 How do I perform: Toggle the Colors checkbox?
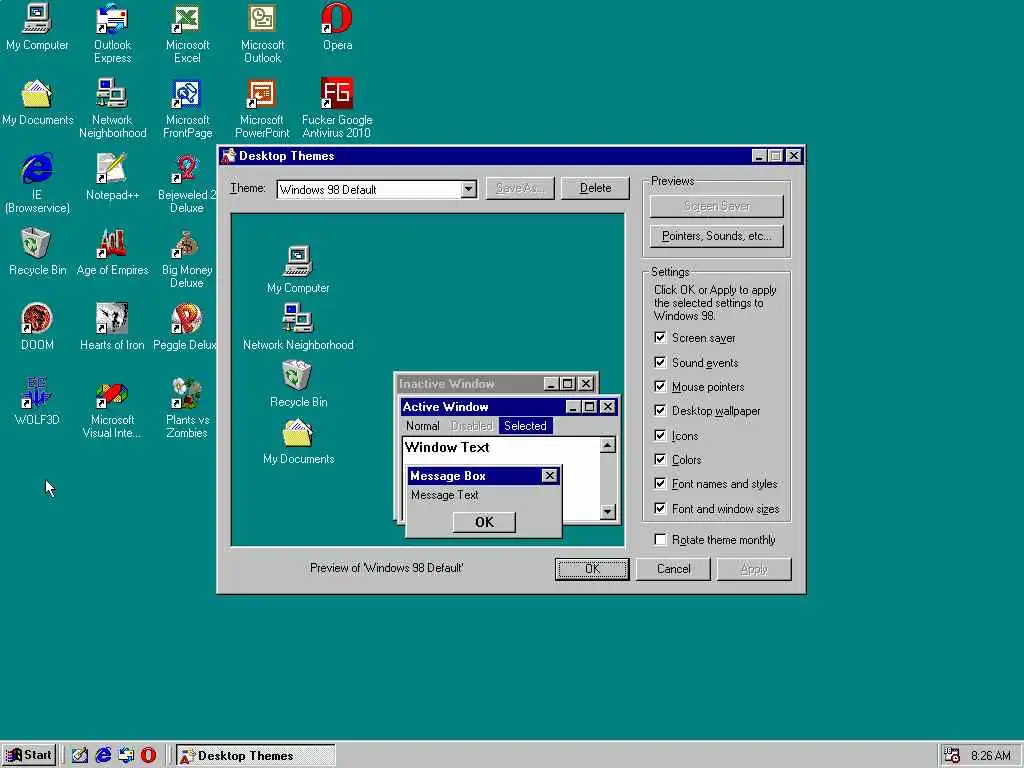click(x=660, y=459)
